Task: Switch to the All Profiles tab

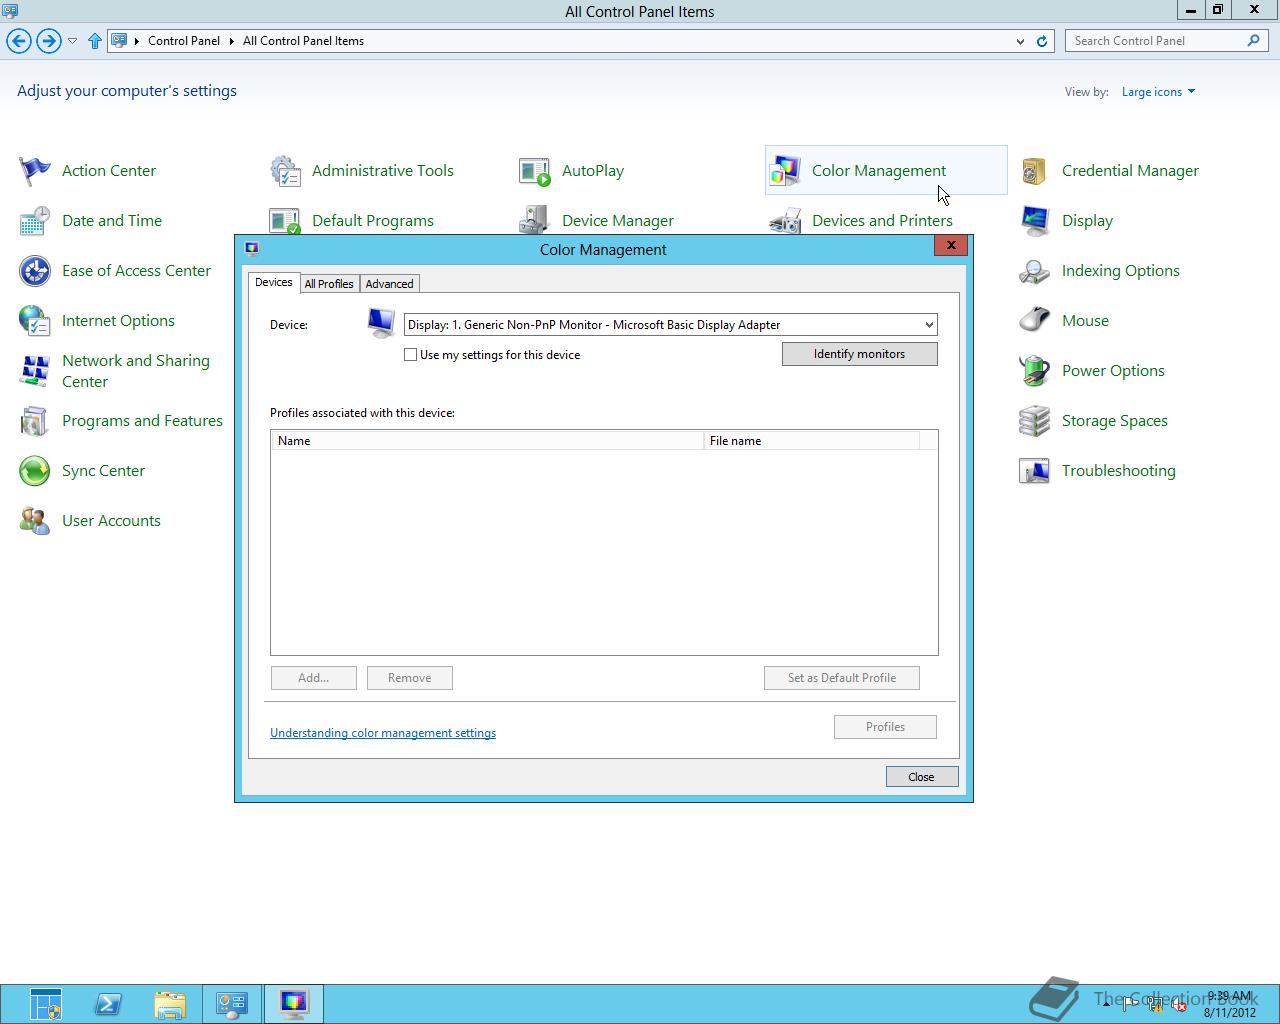Action: [329, 284]
